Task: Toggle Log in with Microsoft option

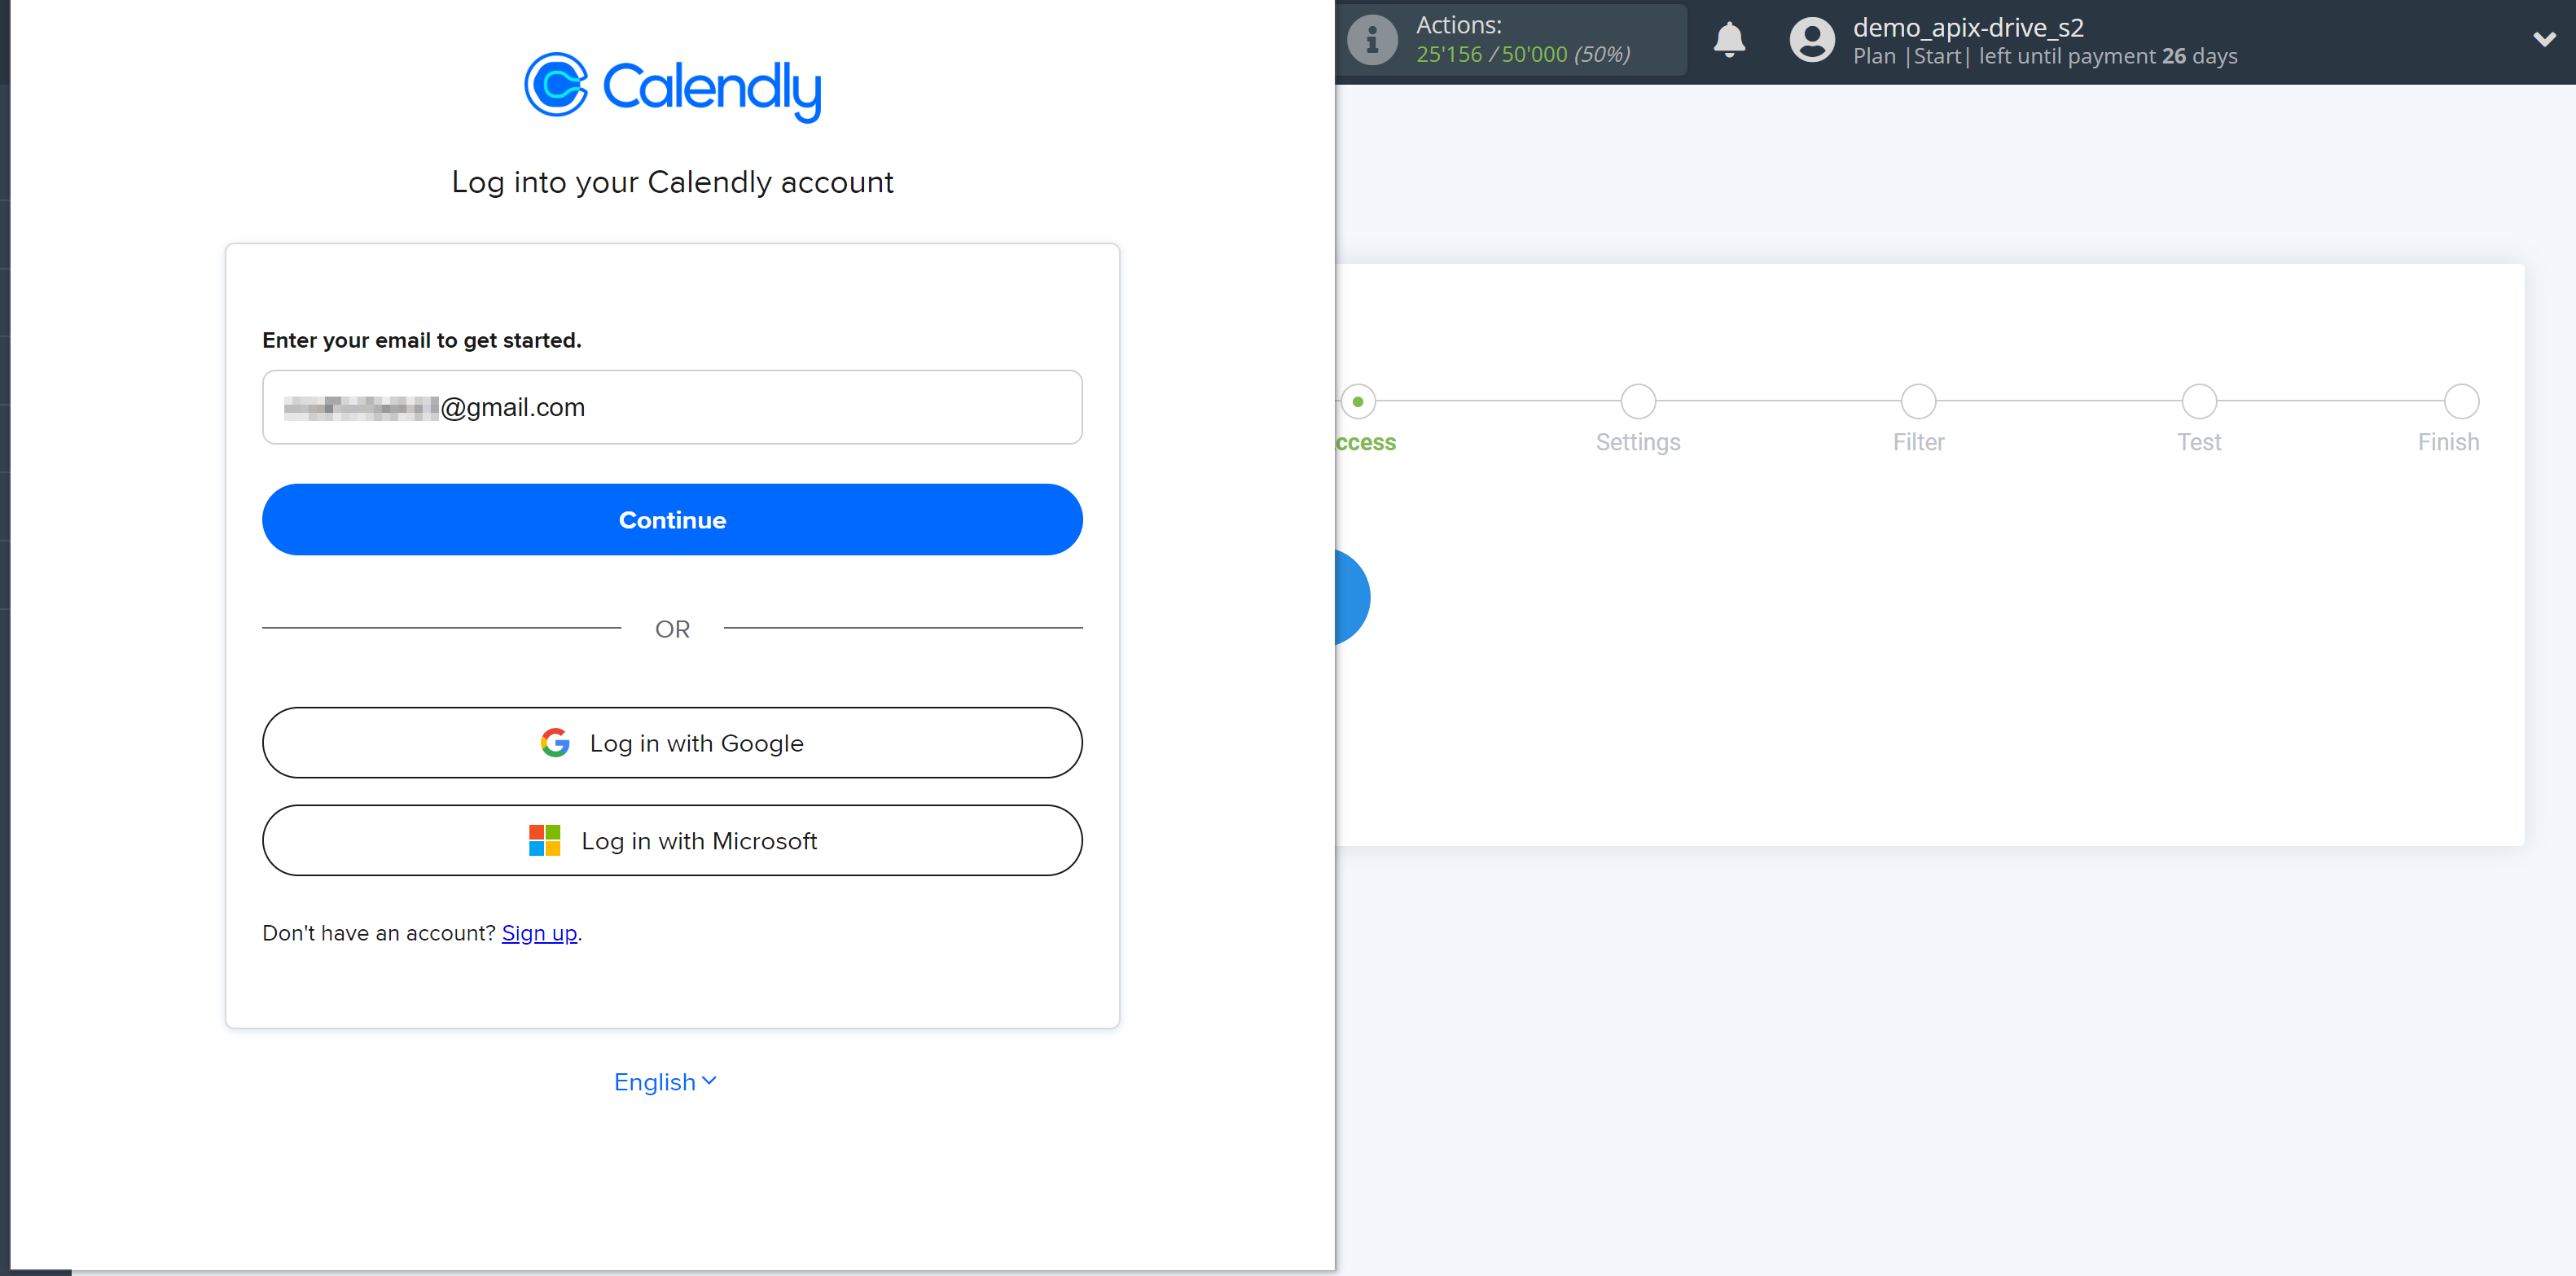Action: [672, 840]
